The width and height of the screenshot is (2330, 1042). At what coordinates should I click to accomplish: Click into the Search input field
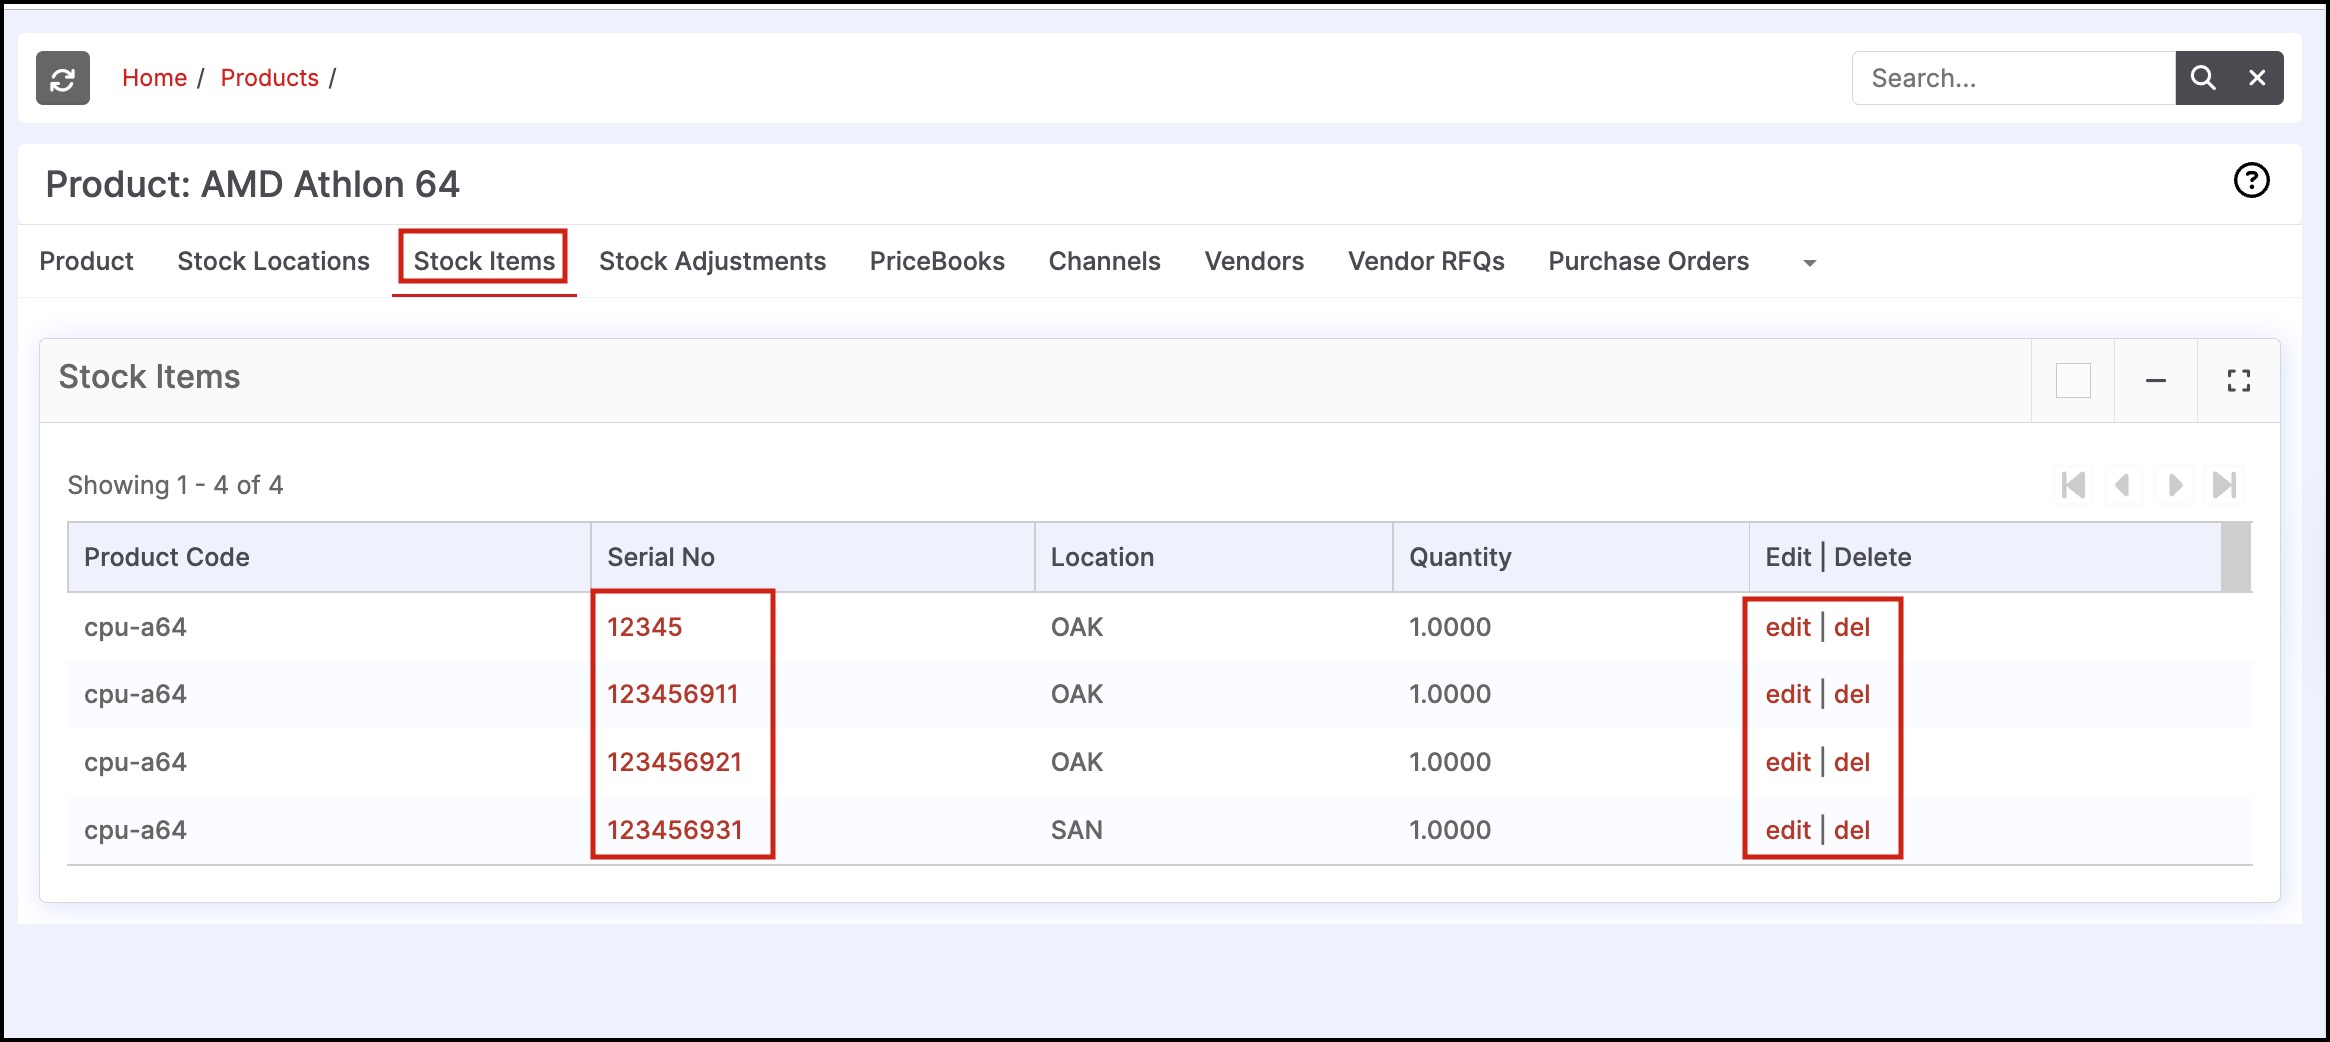click(x=2014, y=78)
